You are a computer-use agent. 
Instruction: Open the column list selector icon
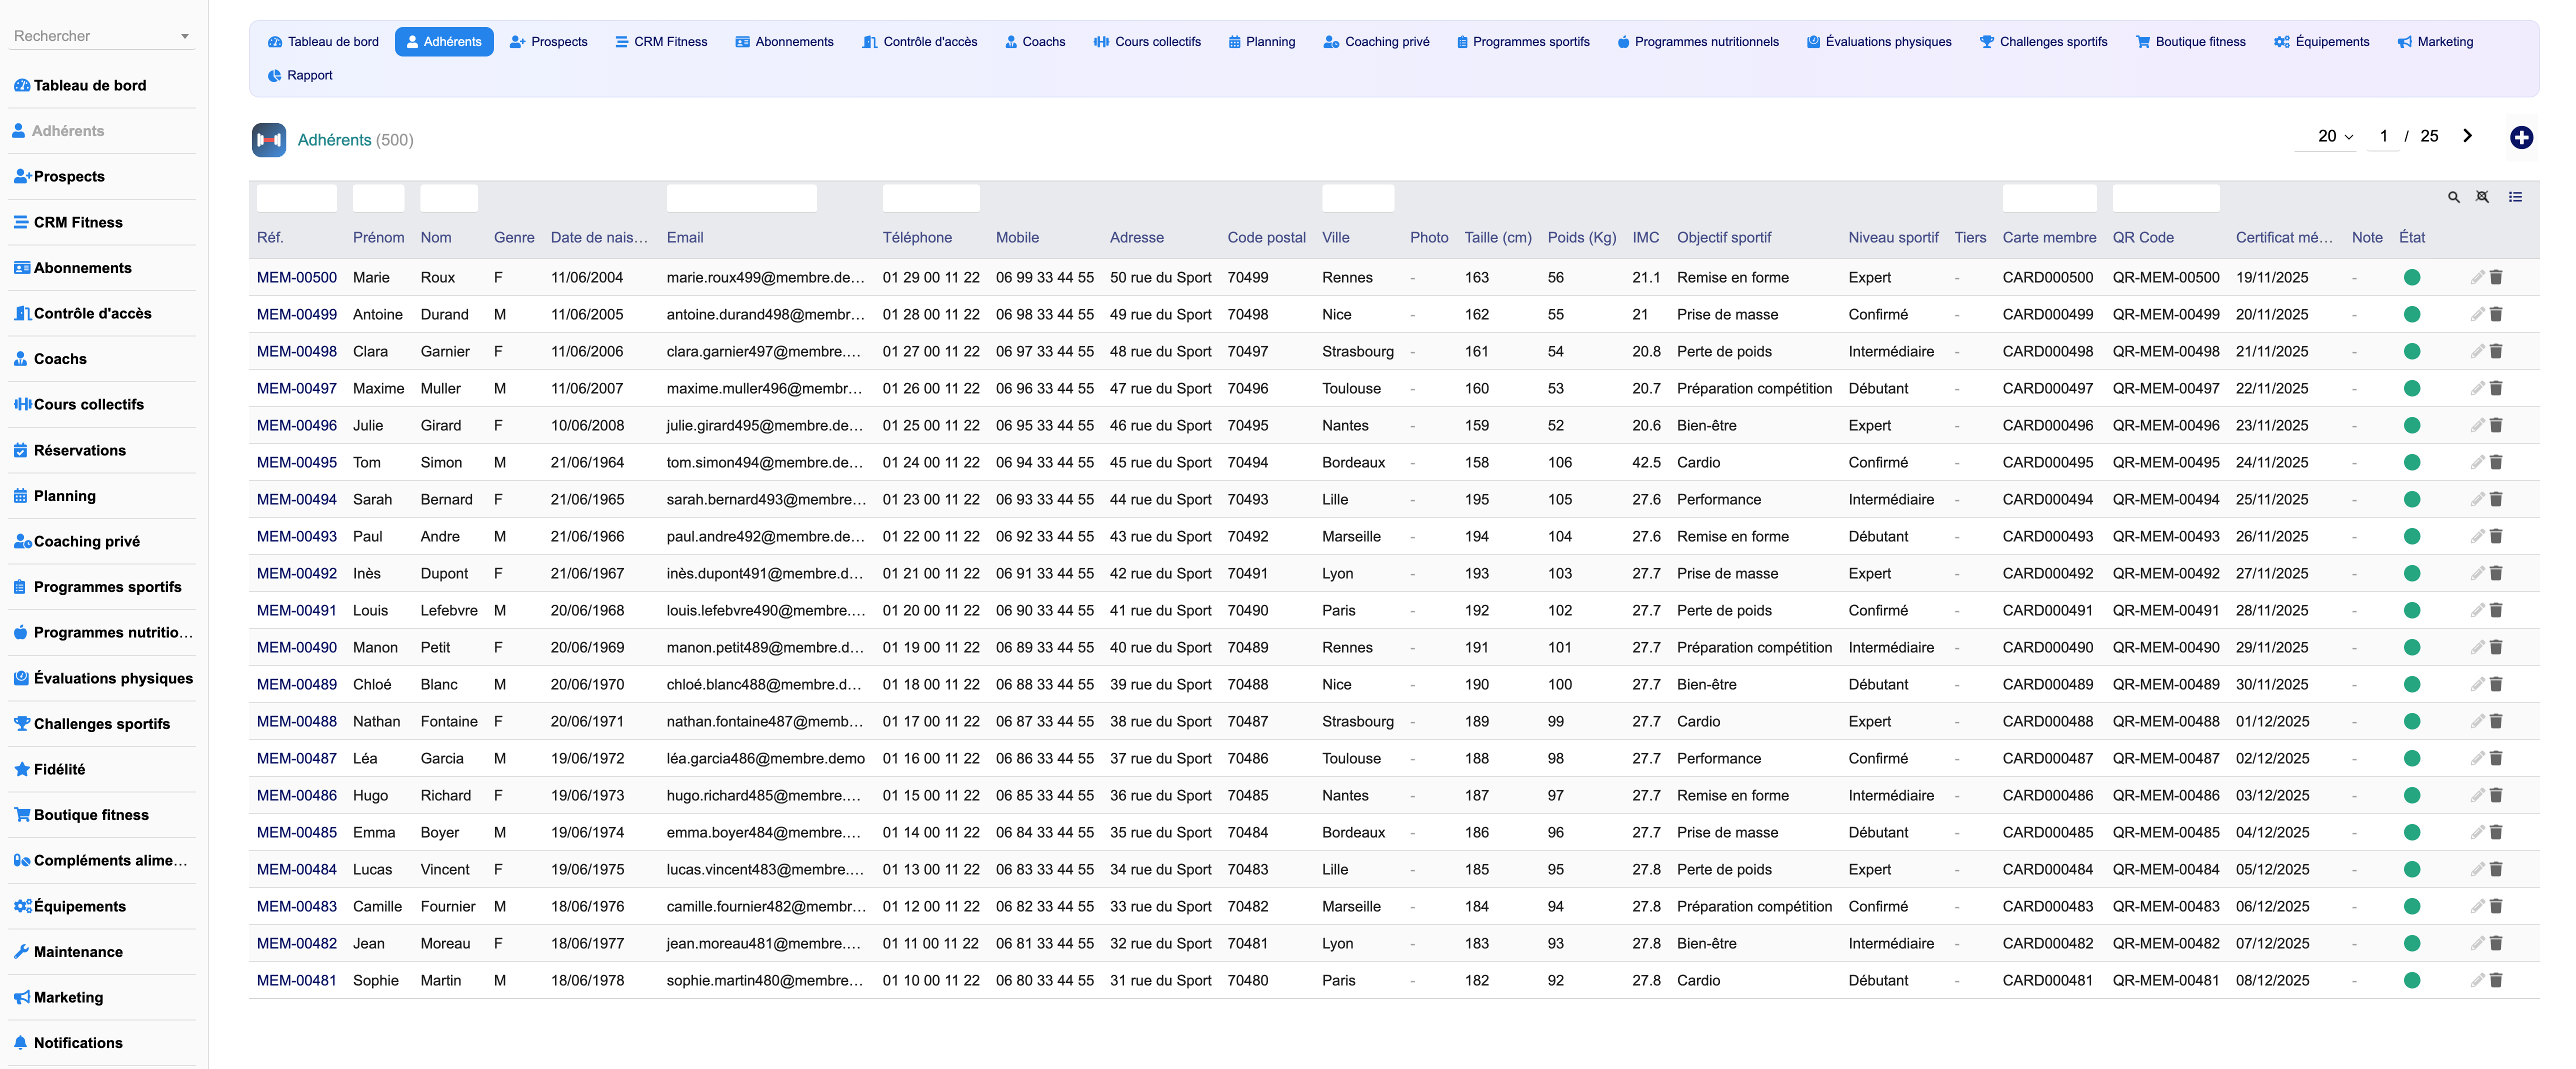2515,197
